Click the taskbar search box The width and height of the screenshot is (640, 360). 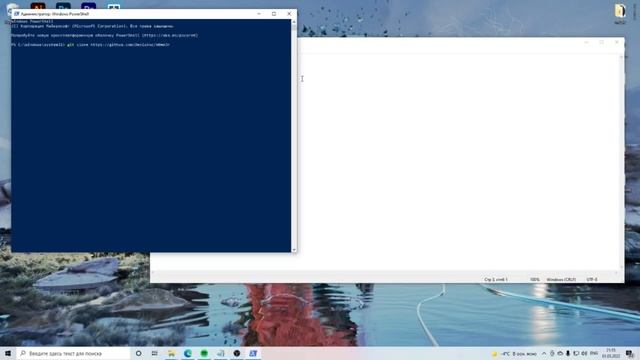[x=73, y=353]
